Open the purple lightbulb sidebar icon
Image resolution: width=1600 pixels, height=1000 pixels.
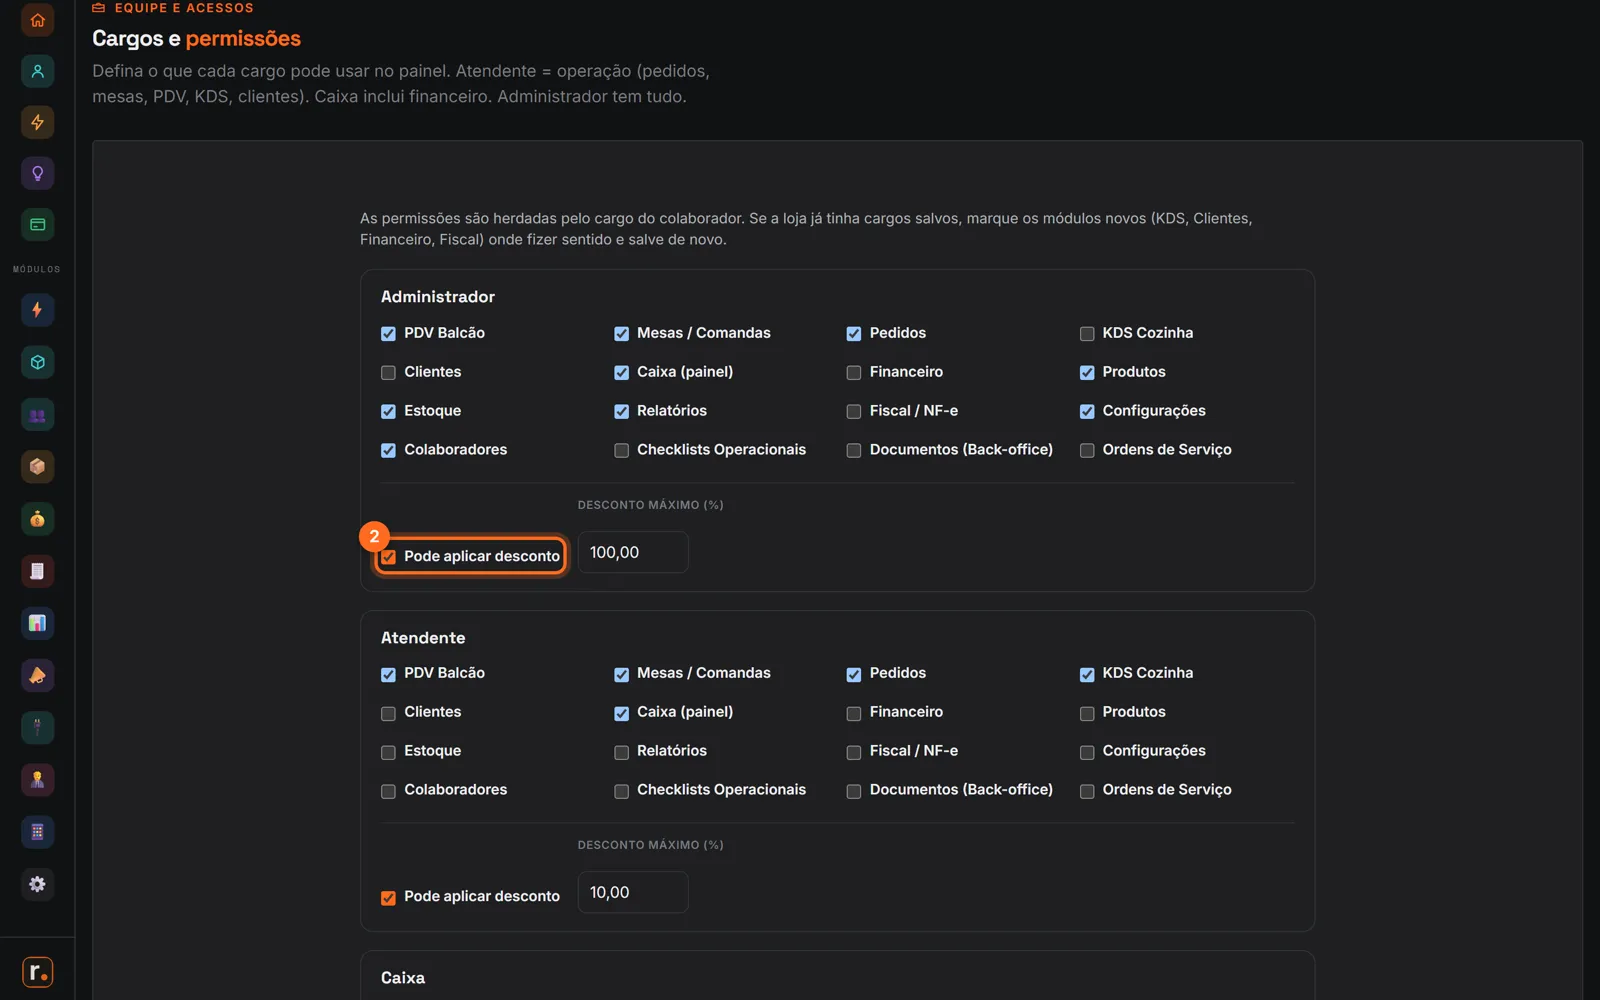point(37,173)
